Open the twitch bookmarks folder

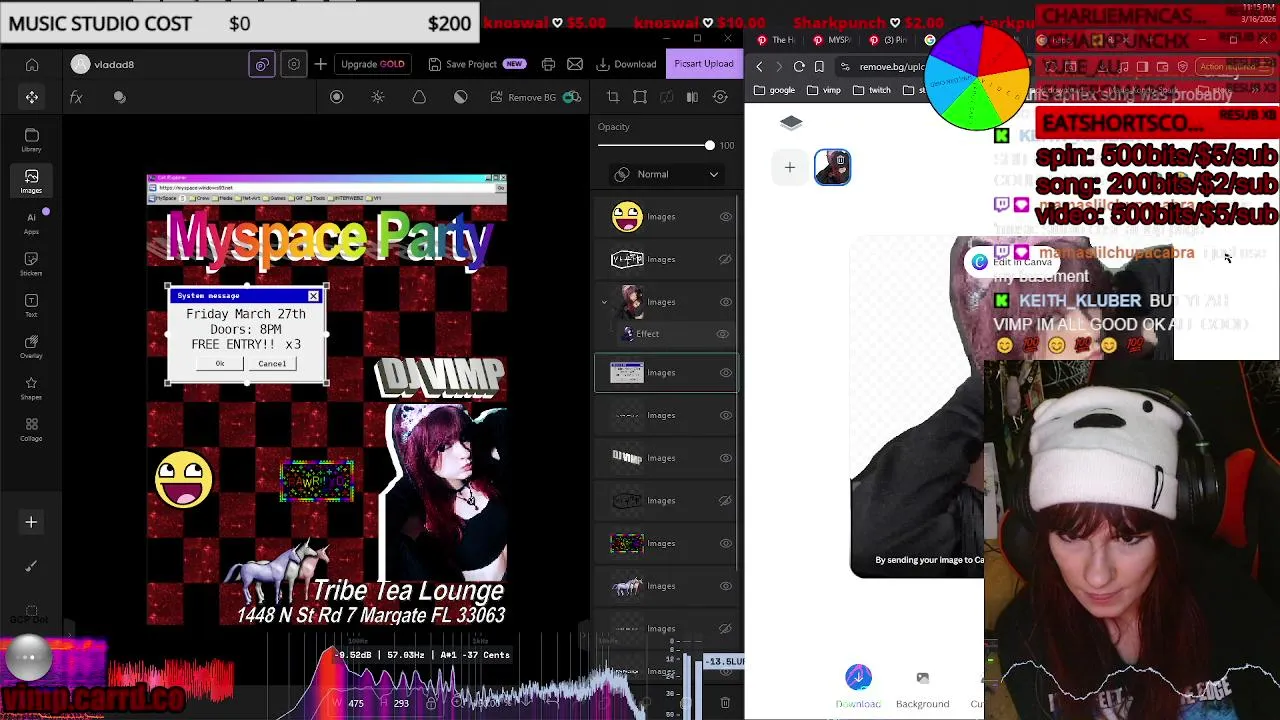tap(872, 90)
